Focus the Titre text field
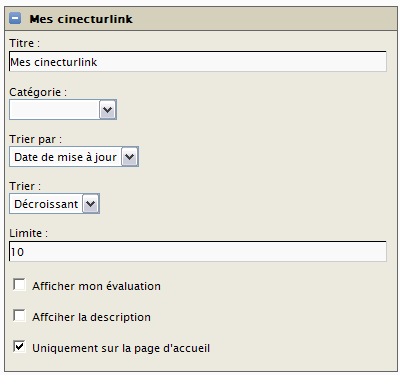Screen dimensions: 400x375 198,62
